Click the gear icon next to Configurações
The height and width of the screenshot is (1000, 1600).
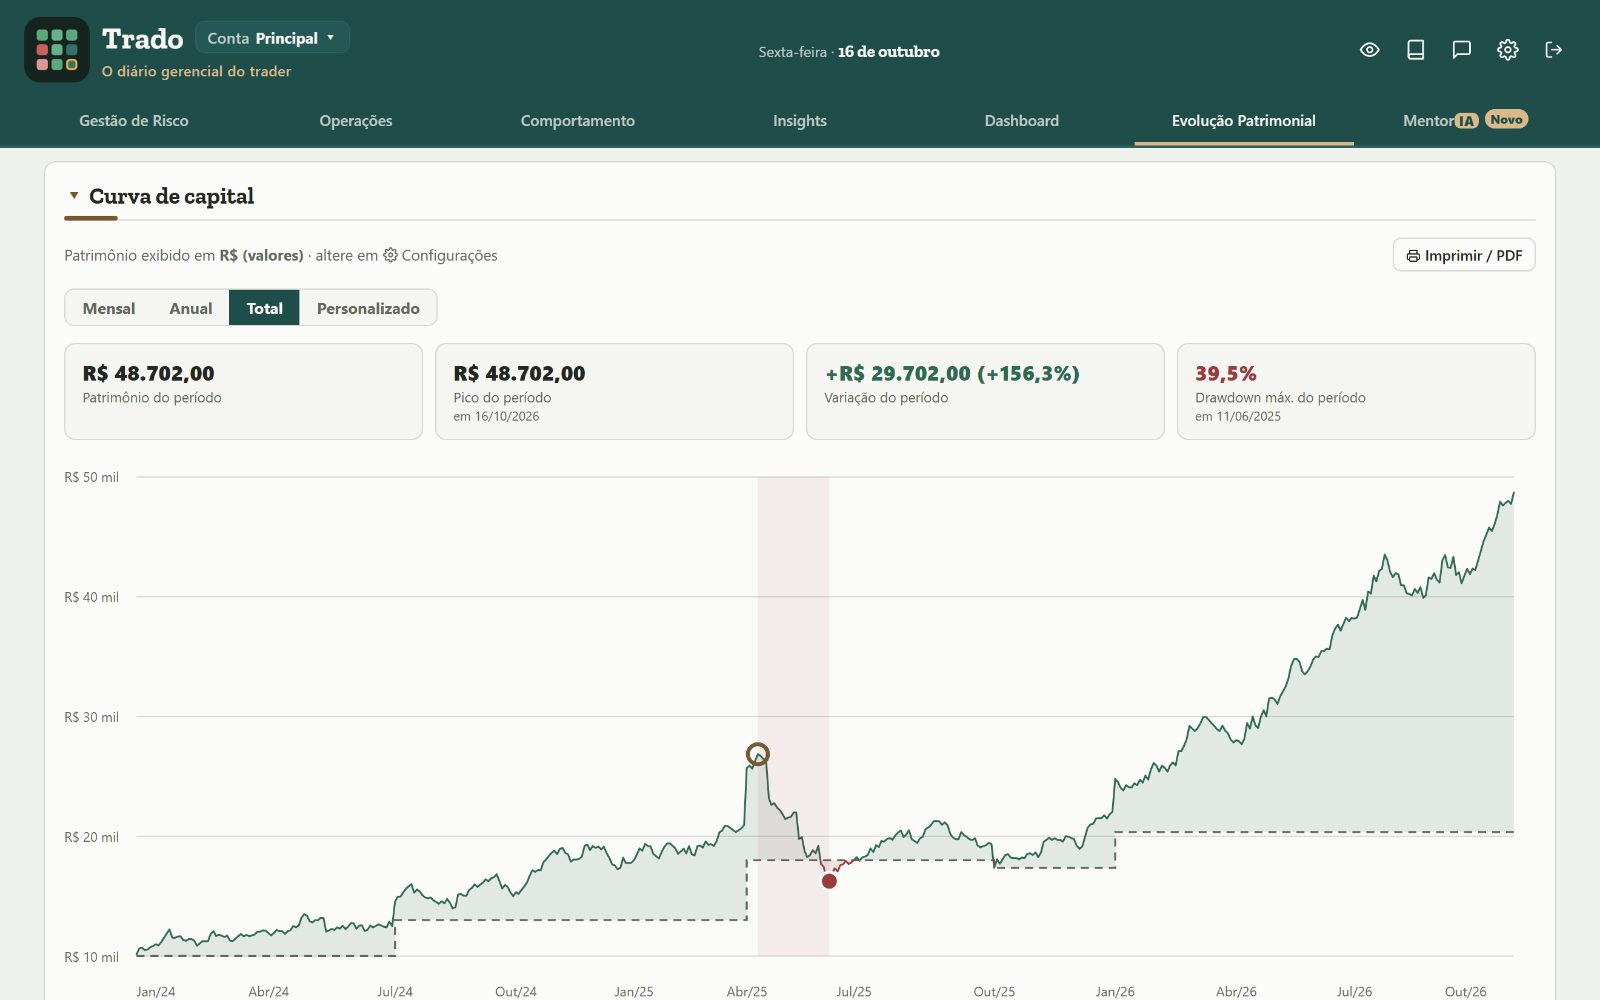click(x=390, y=255)
